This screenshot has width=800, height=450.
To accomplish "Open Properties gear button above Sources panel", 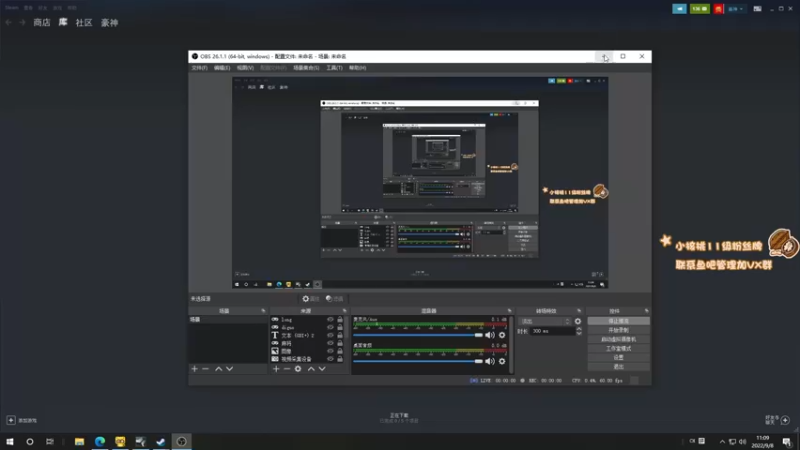I will pyautogui.click(x=311, y=299).
